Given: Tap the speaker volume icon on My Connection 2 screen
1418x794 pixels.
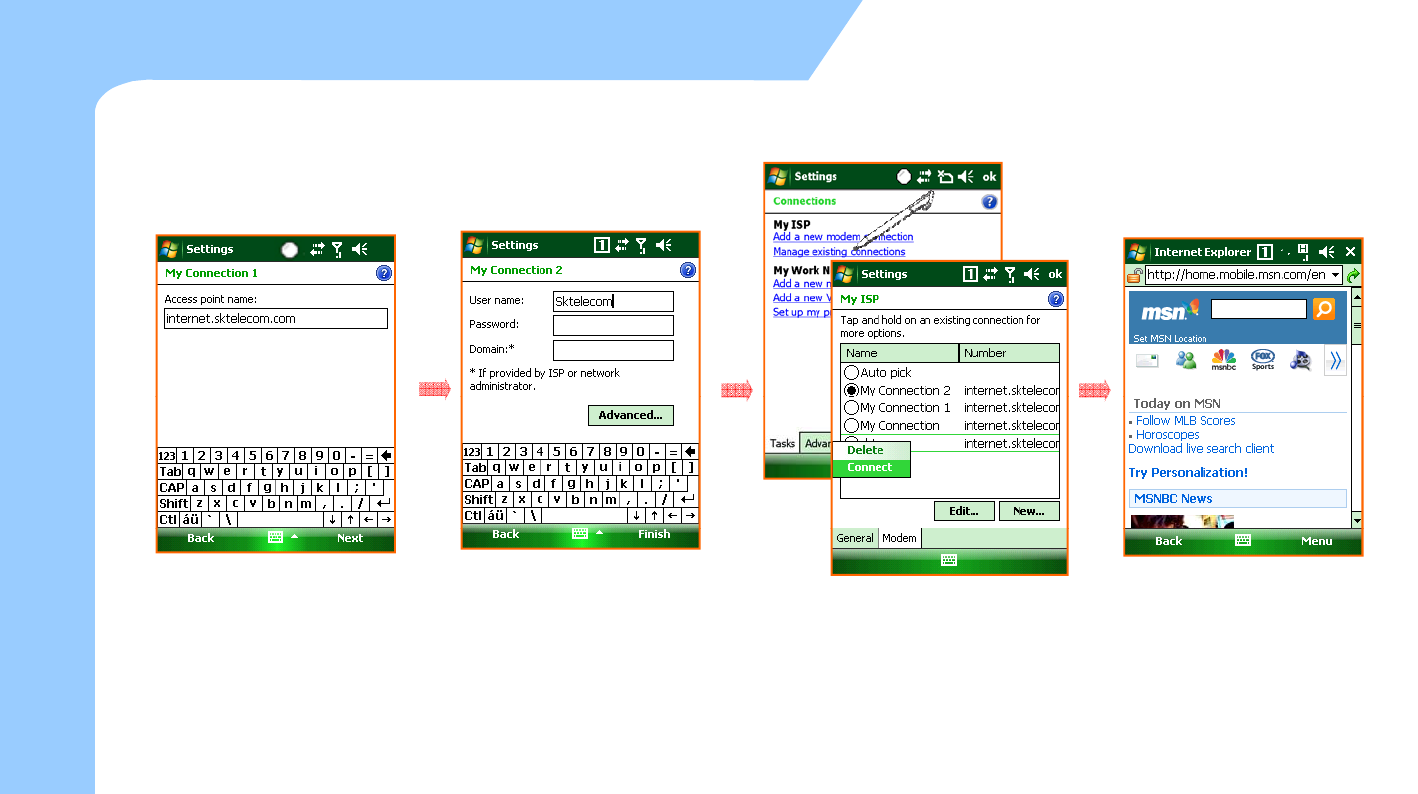Looking at the screenshot, I should click(664, 245).
